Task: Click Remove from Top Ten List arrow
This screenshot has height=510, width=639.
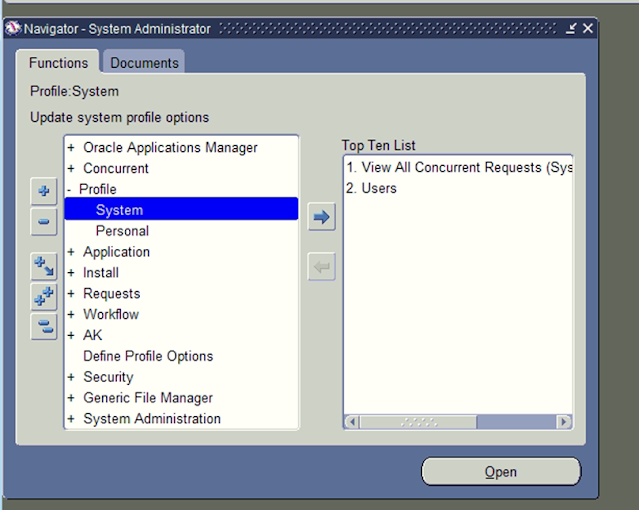Action: click(x=321, y=266)
